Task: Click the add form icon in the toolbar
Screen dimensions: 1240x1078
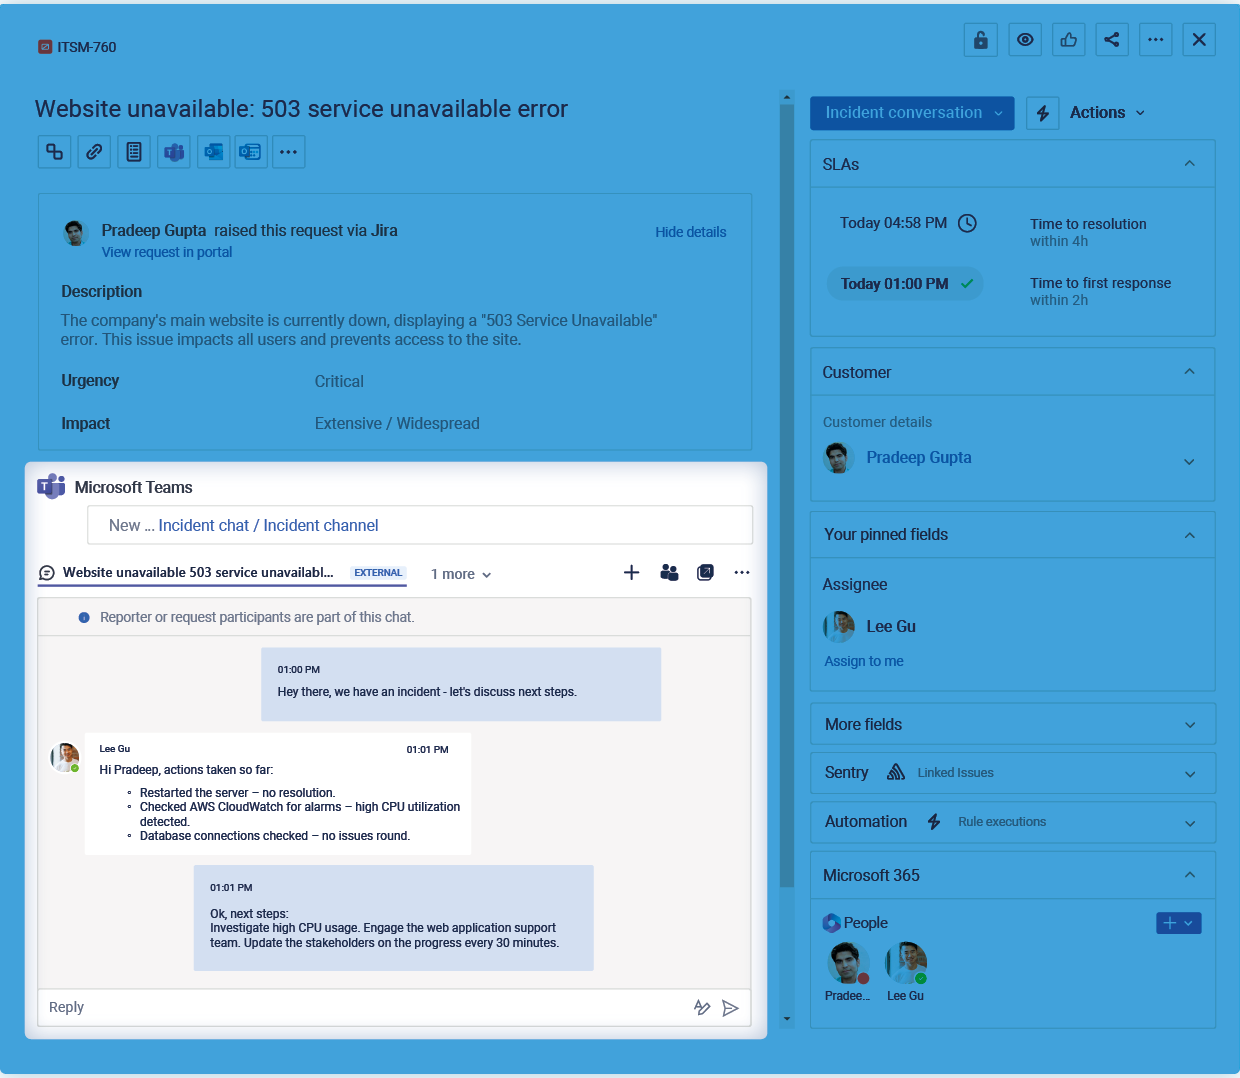Action: [134, 151]
